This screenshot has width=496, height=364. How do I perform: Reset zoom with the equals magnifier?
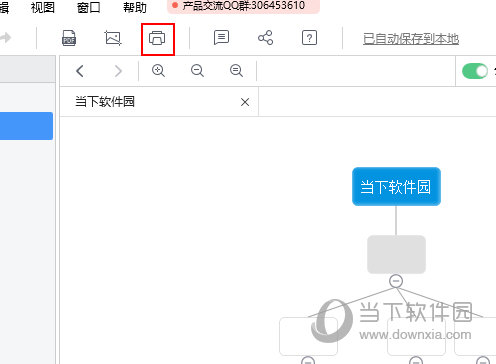point(236,71)
